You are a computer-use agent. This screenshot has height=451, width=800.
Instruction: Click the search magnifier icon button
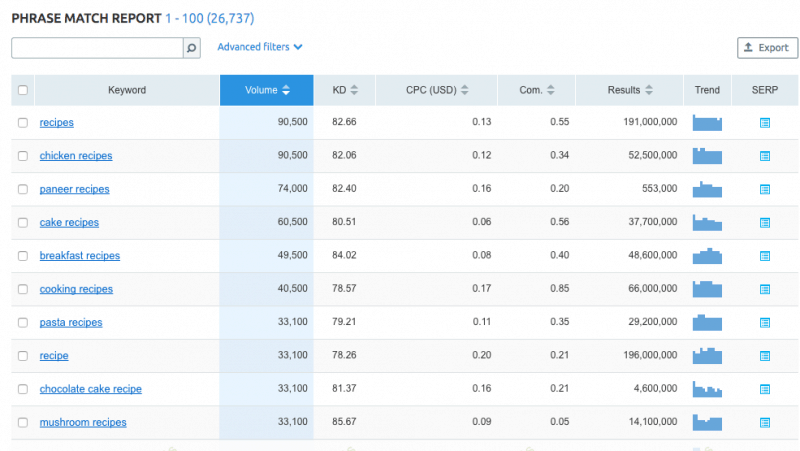click(191, 48)
